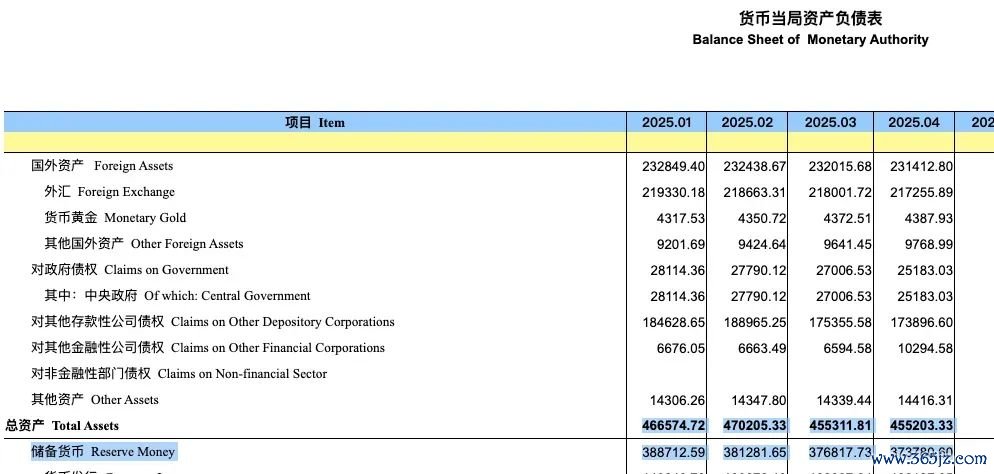Click Claims on Government 2025.01 value 28114.36
Viewport: 994px width, 474px height.
tap(677, 271)
